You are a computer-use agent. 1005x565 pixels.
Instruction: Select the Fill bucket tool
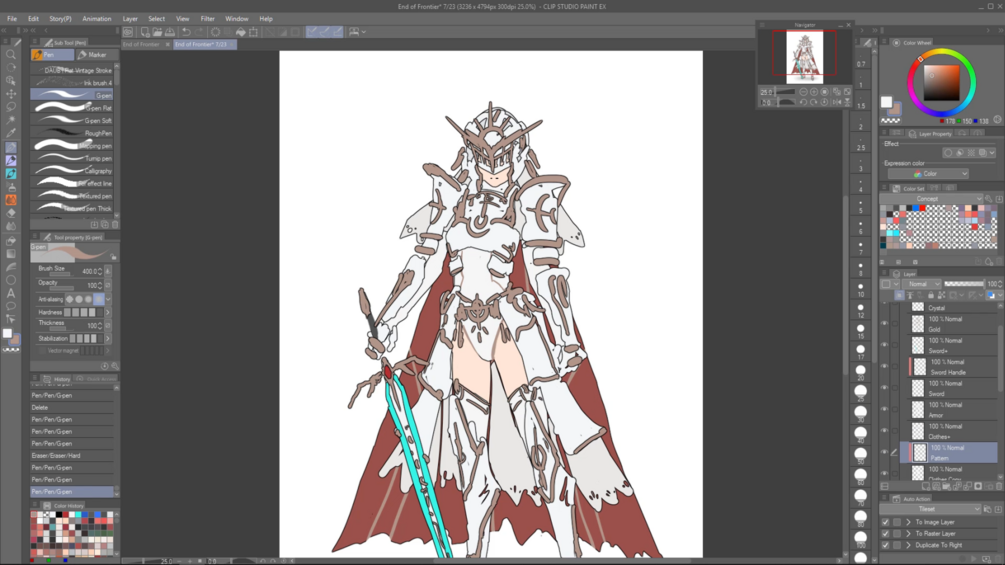(x=11, y=240)
